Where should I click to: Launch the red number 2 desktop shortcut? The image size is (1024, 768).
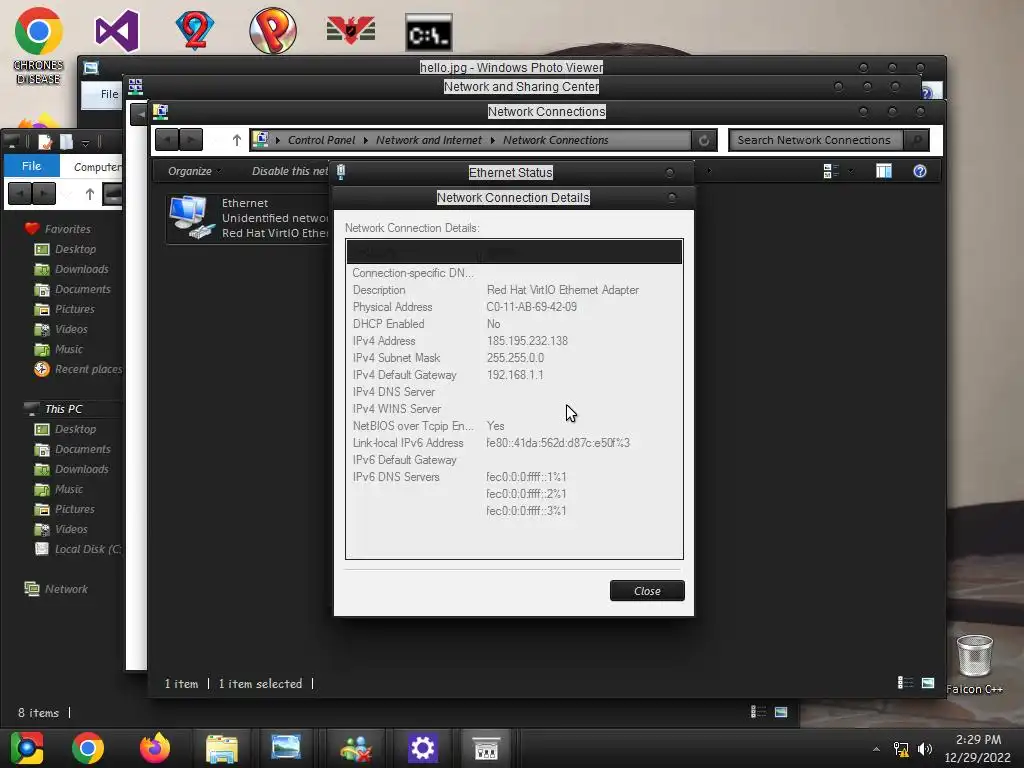coord(195,30)
